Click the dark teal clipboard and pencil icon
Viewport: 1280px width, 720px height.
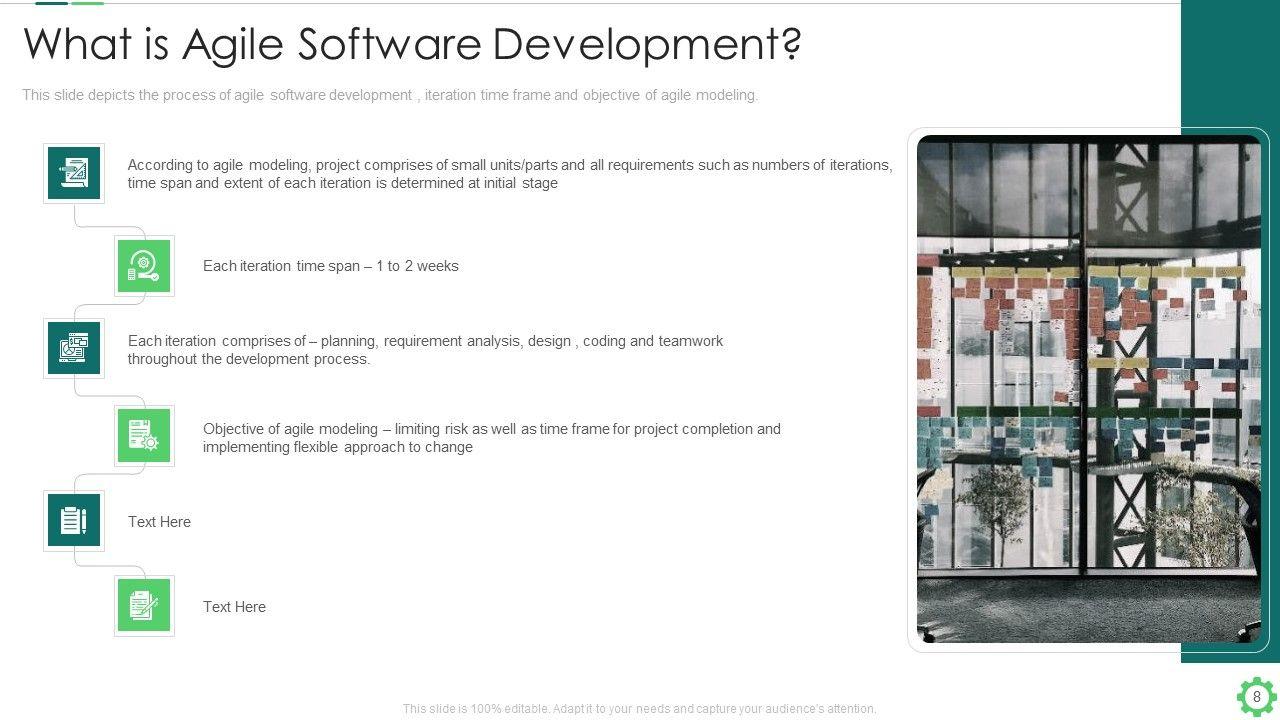(74, 521)
